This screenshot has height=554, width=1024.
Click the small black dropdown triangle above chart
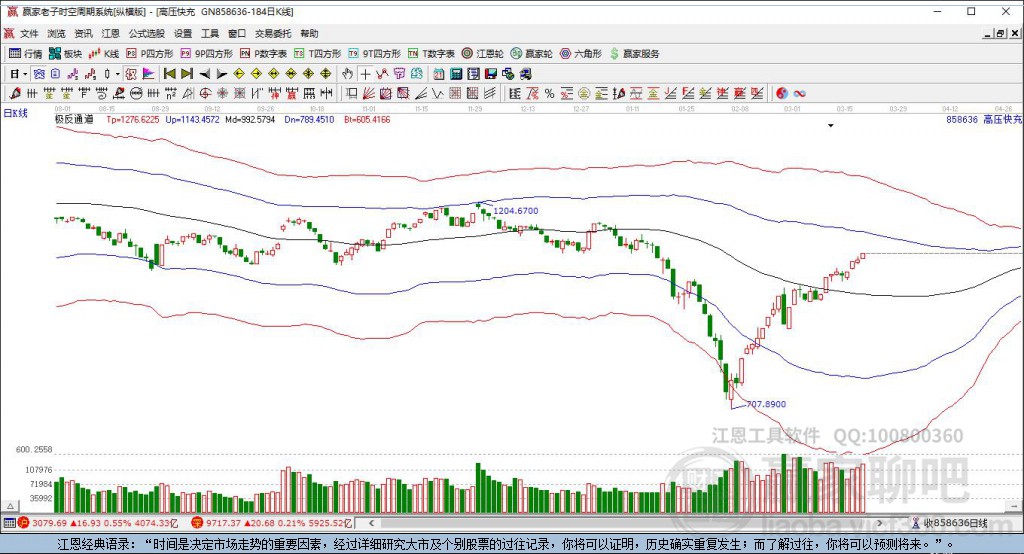coord(831,125)
